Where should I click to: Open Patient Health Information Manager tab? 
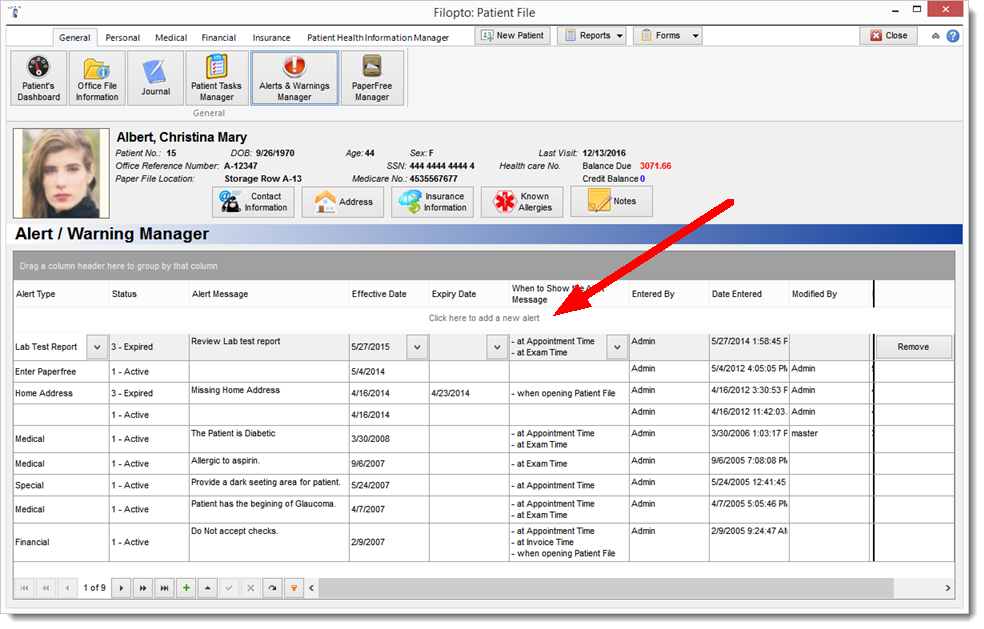coord(378,38)
